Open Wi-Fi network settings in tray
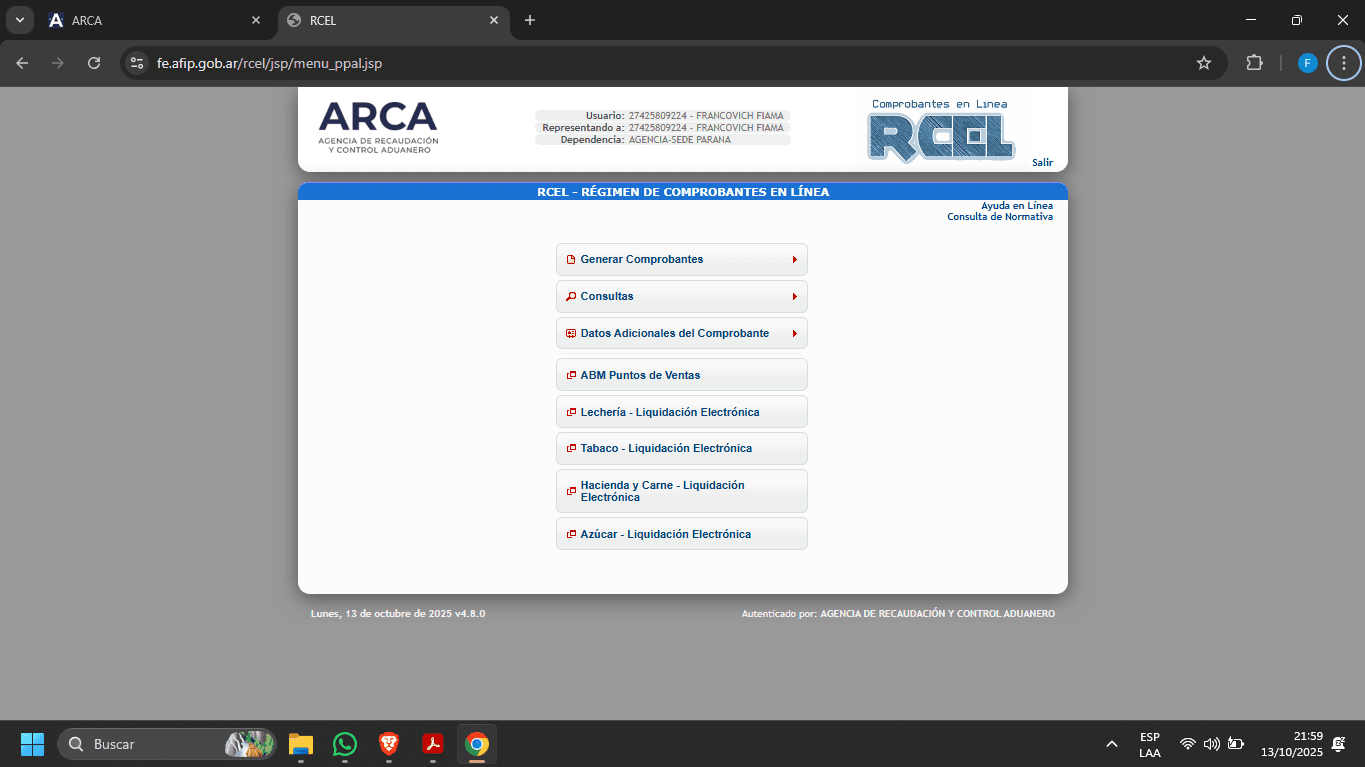Viewport: 1365px width, 767px height. (1188, 744)
